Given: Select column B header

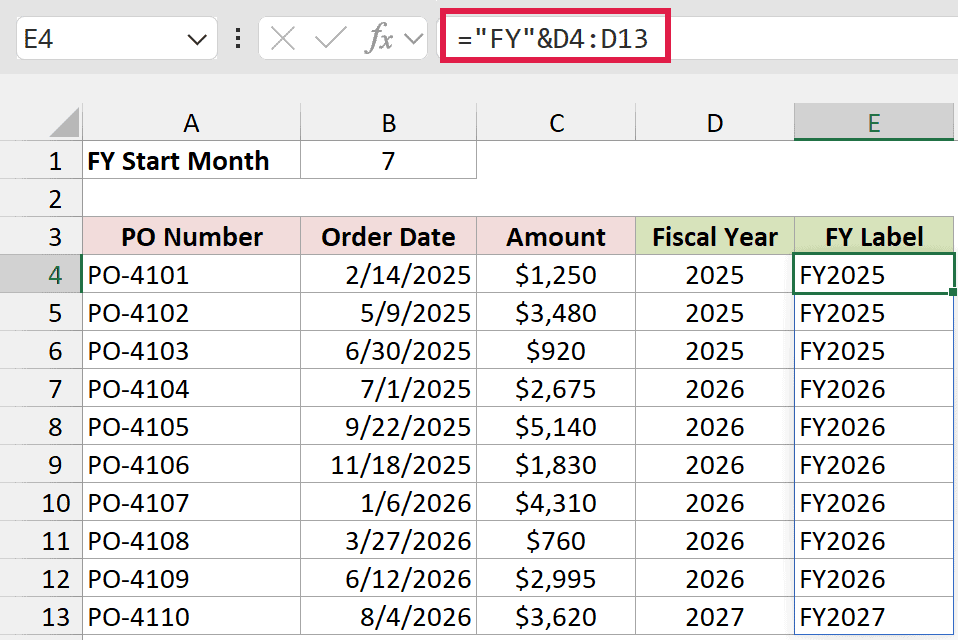Looking at the screenshot, I should point(389,123).
